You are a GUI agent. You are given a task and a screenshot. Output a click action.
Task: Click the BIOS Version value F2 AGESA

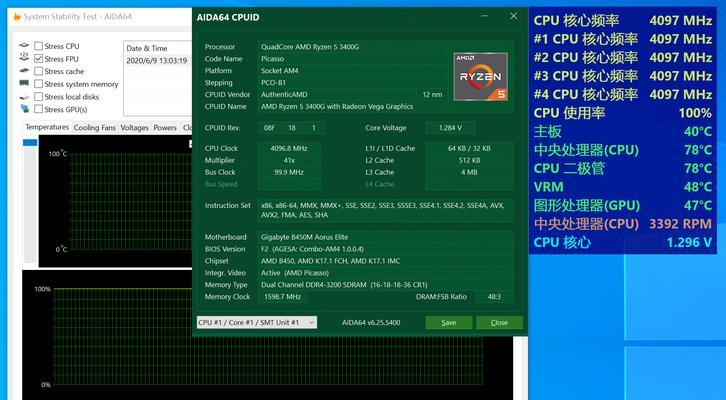pos(312,249)
